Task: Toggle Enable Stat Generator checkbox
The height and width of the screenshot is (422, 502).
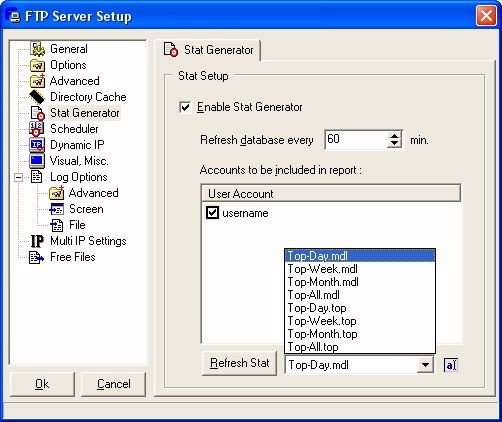Action: [x=185, y=107]
